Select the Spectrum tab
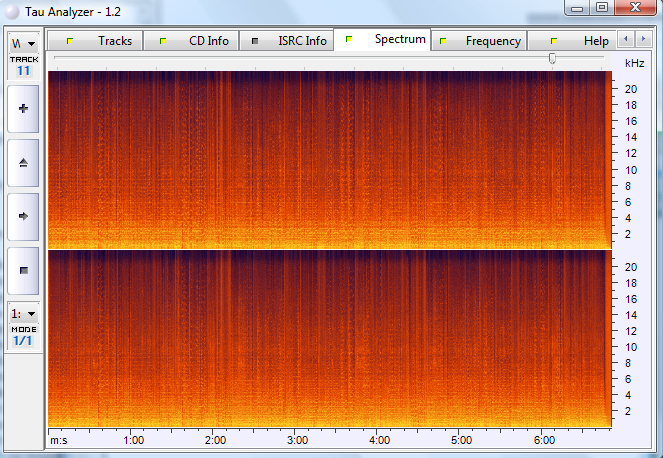The width and height of the screenshot is (663, 458). pyautogui.click(x=382, y=40)
